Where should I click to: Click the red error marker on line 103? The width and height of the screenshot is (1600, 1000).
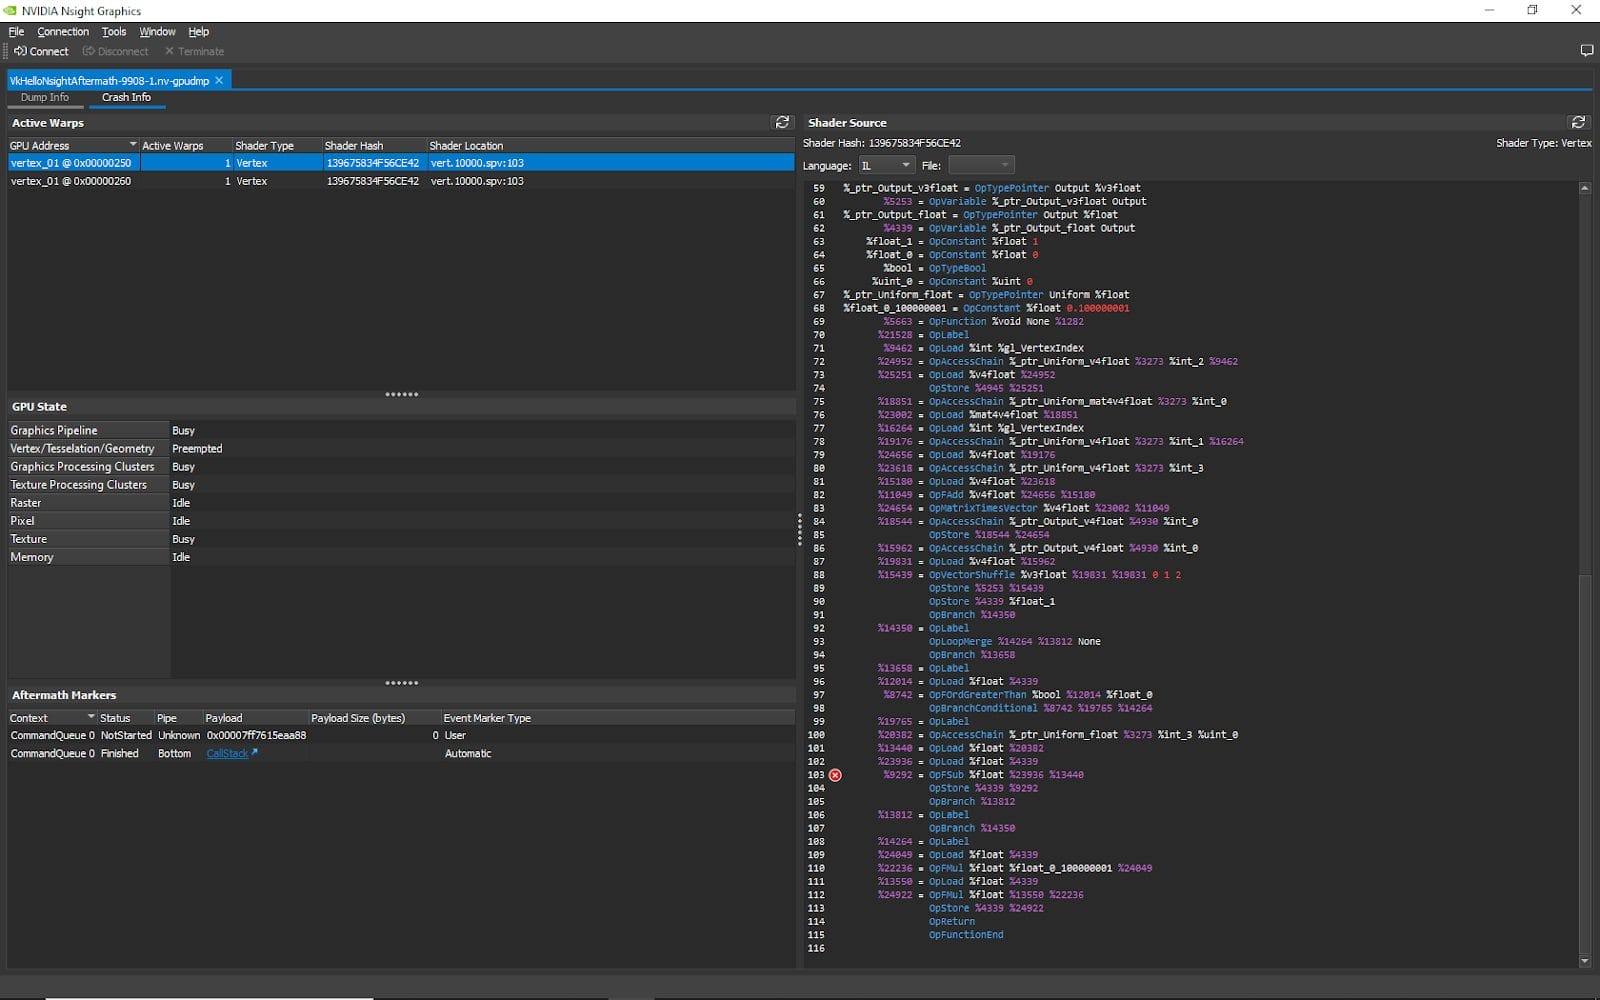pyautogui.click(x=835, y=775)
